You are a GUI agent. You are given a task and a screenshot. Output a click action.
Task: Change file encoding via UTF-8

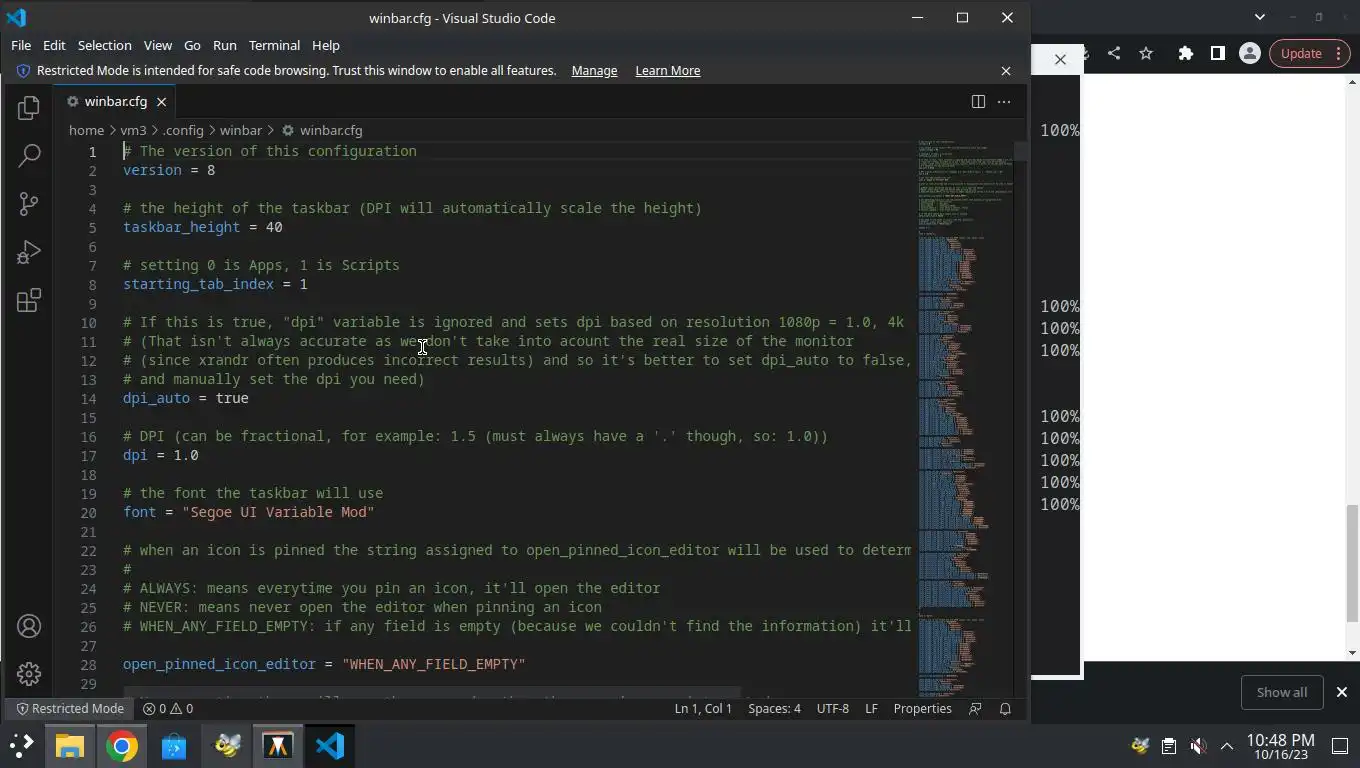pos(833,708)
